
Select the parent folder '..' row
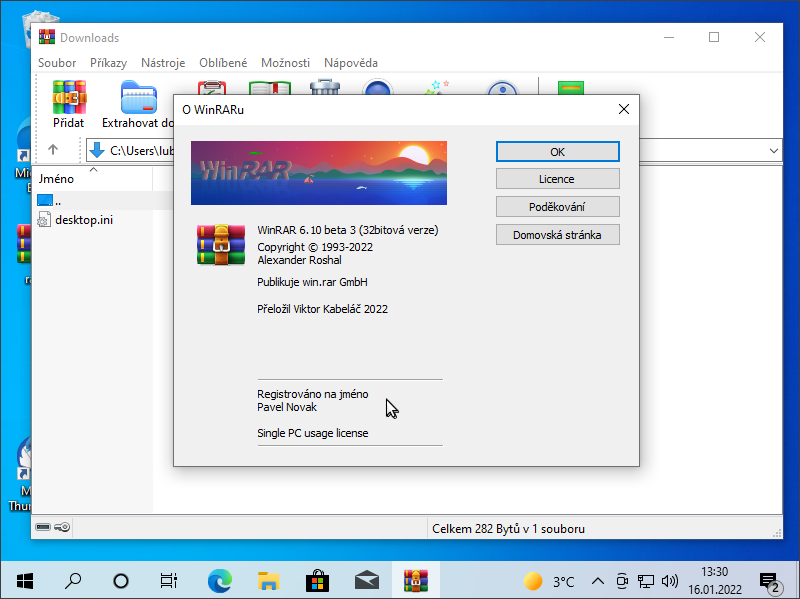point(102,201)
